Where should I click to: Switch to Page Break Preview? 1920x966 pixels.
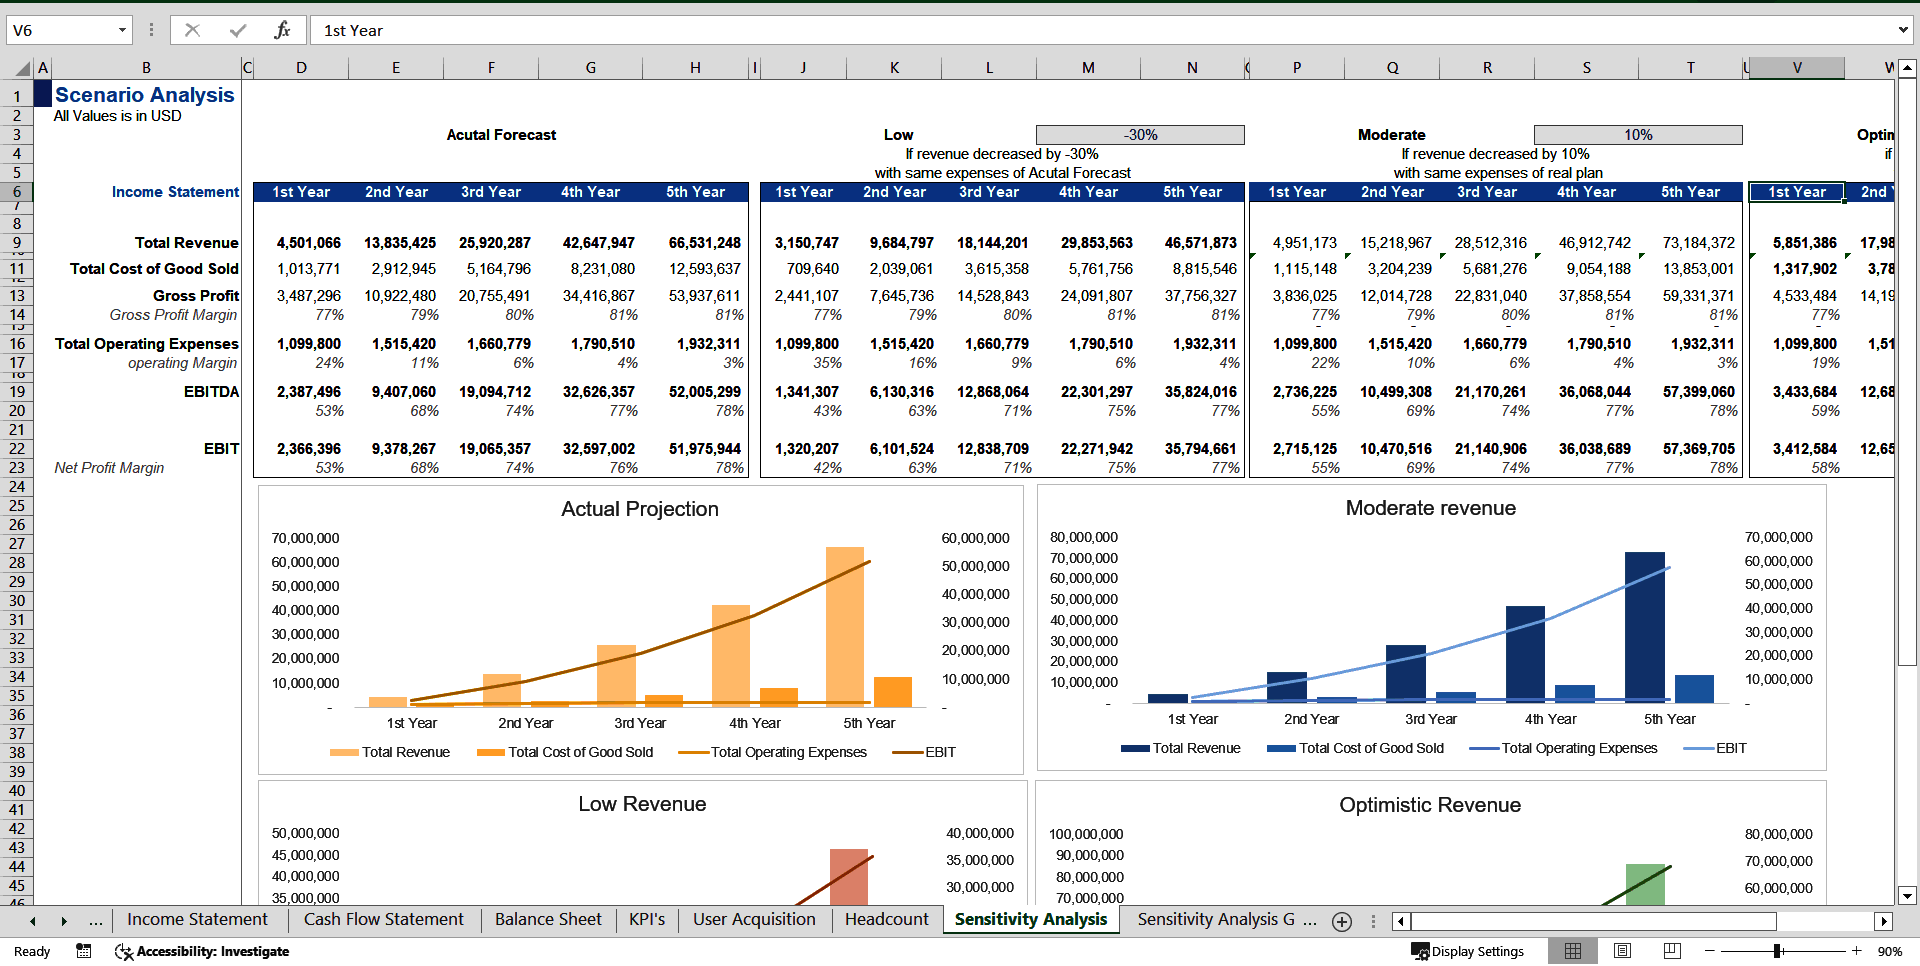1671,951
